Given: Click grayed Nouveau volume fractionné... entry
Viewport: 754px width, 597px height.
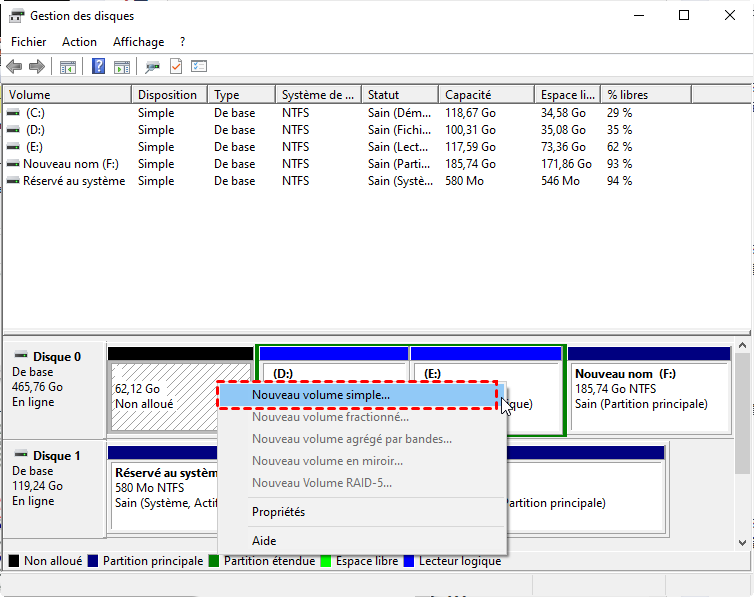Looking at the screenshot, I should point(362,417).
